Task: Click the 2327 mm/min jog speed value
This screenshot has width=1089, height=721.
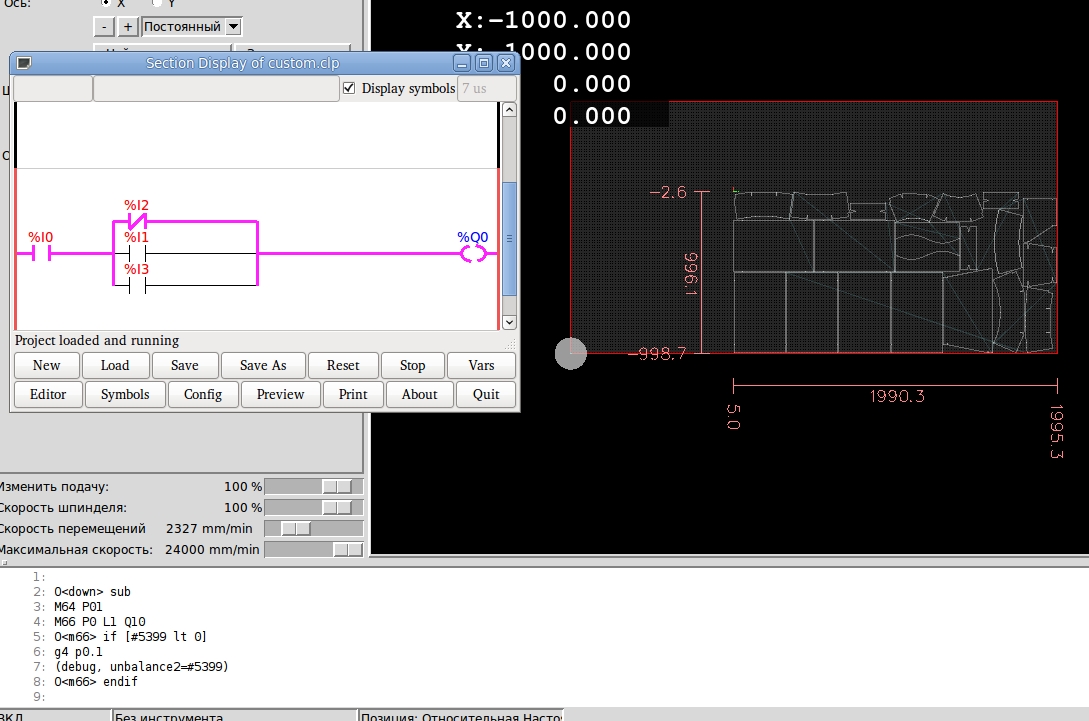Action: pos(209,529)
